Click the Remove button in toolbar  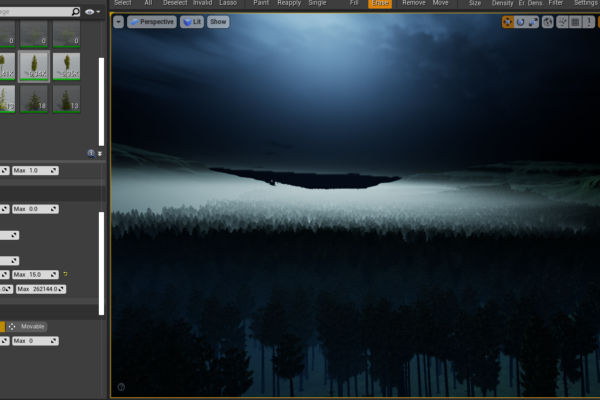click(414, 3)
